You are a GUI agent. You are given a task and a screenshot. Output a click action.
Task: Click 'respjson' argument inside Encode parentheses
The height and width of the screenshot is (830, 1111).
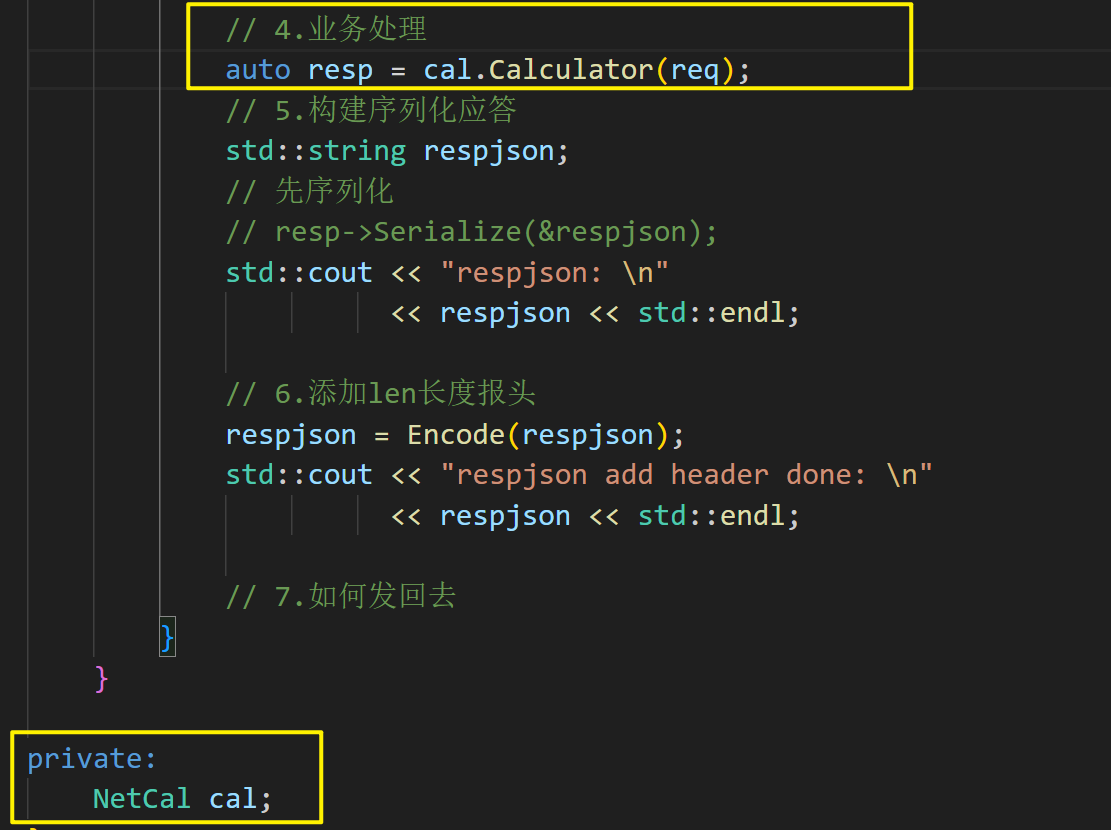point(587,435)
